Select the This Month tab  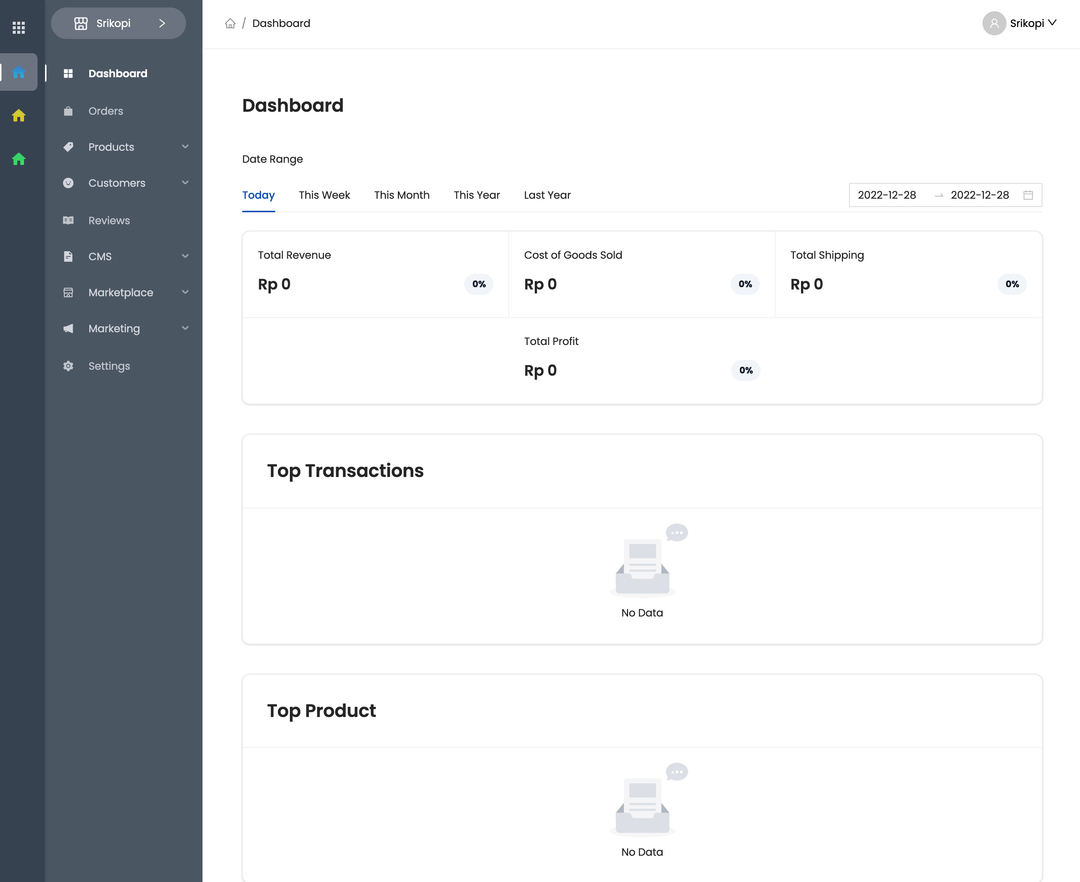[401, 195]
